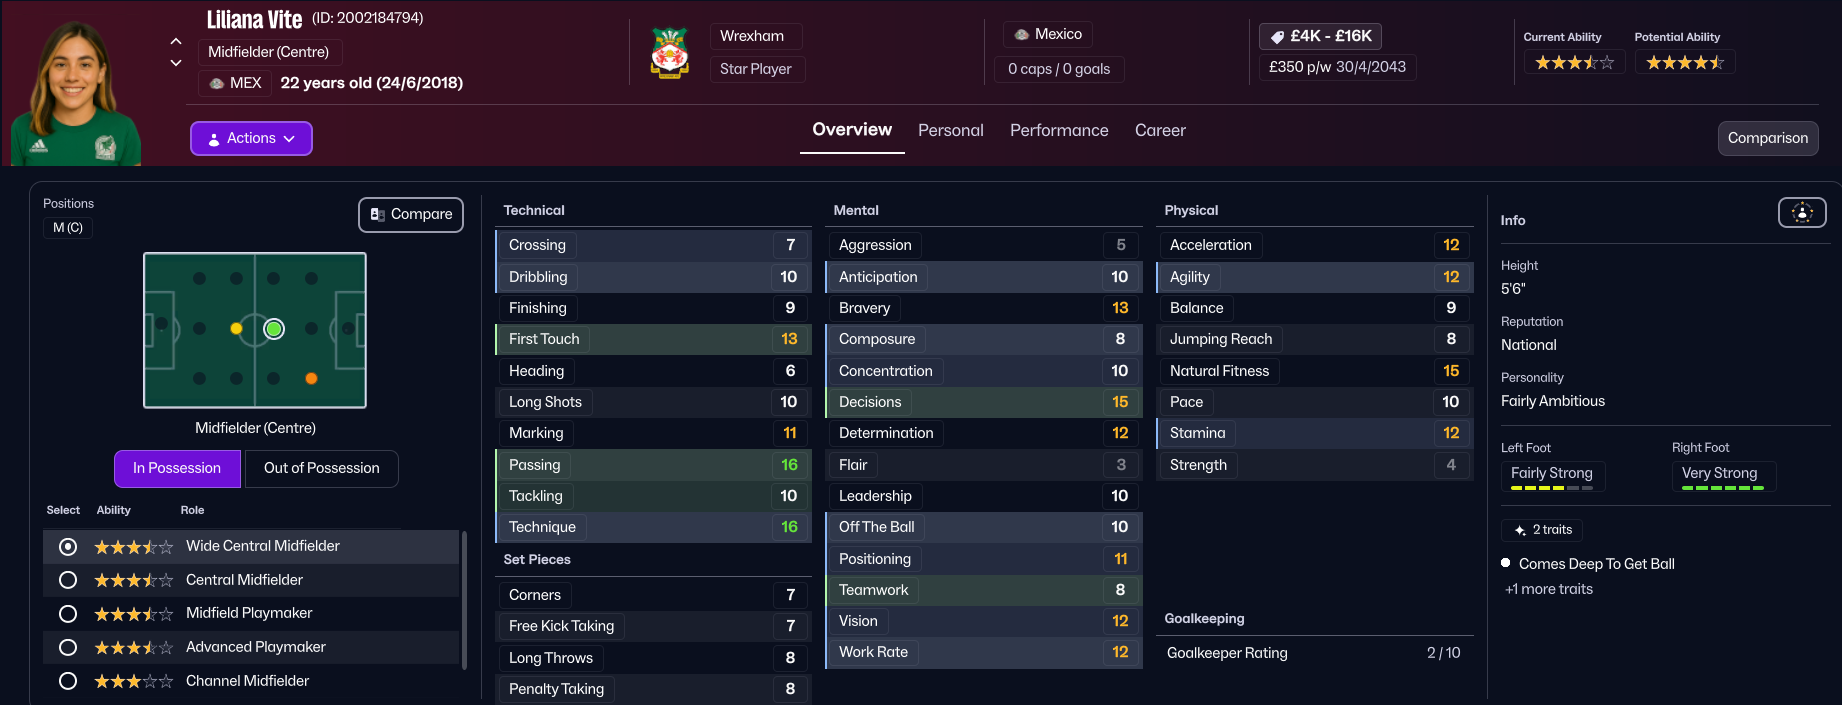Switch to the Performance tab
The image size is (1842, 705).
(x=1059, y=130)
